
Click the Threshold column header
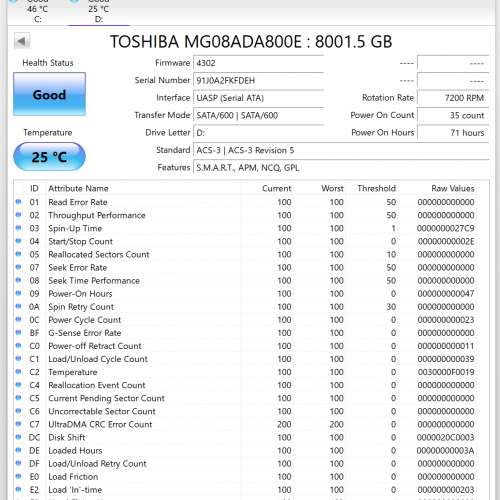point(376,188)
